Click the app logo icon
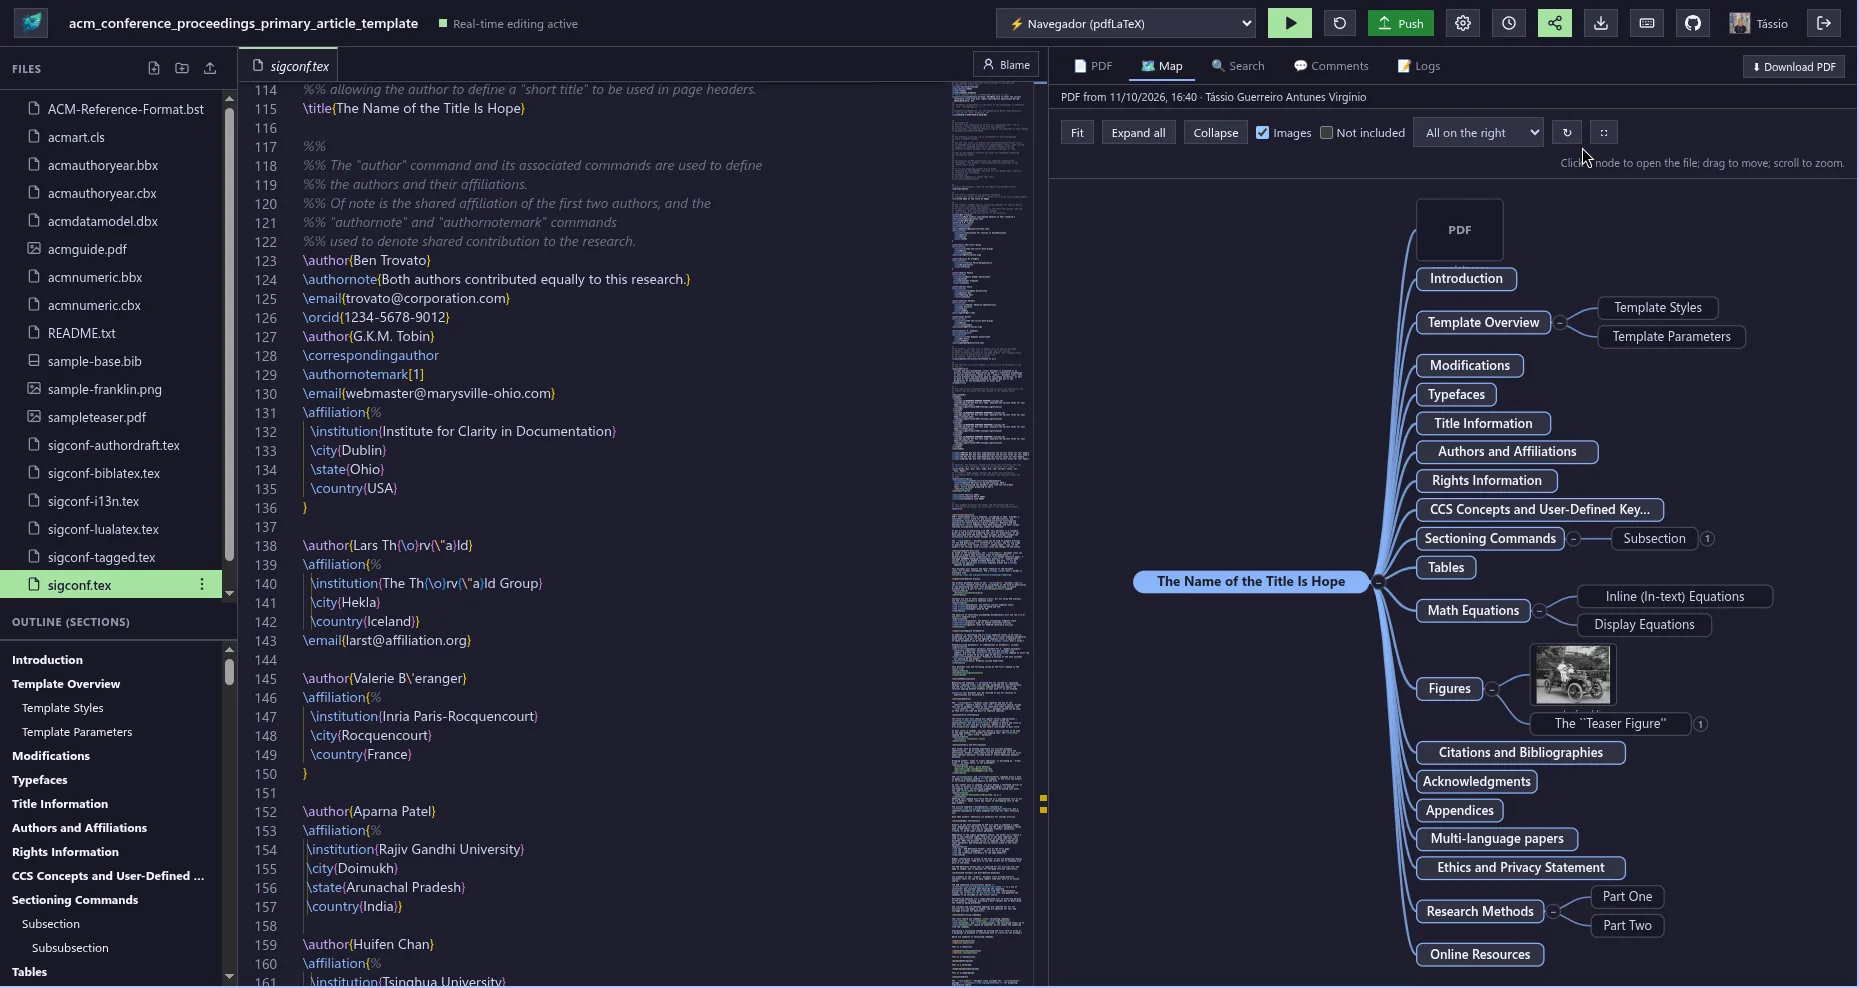This screenshot has height=988, width=1859. (32, 22)
